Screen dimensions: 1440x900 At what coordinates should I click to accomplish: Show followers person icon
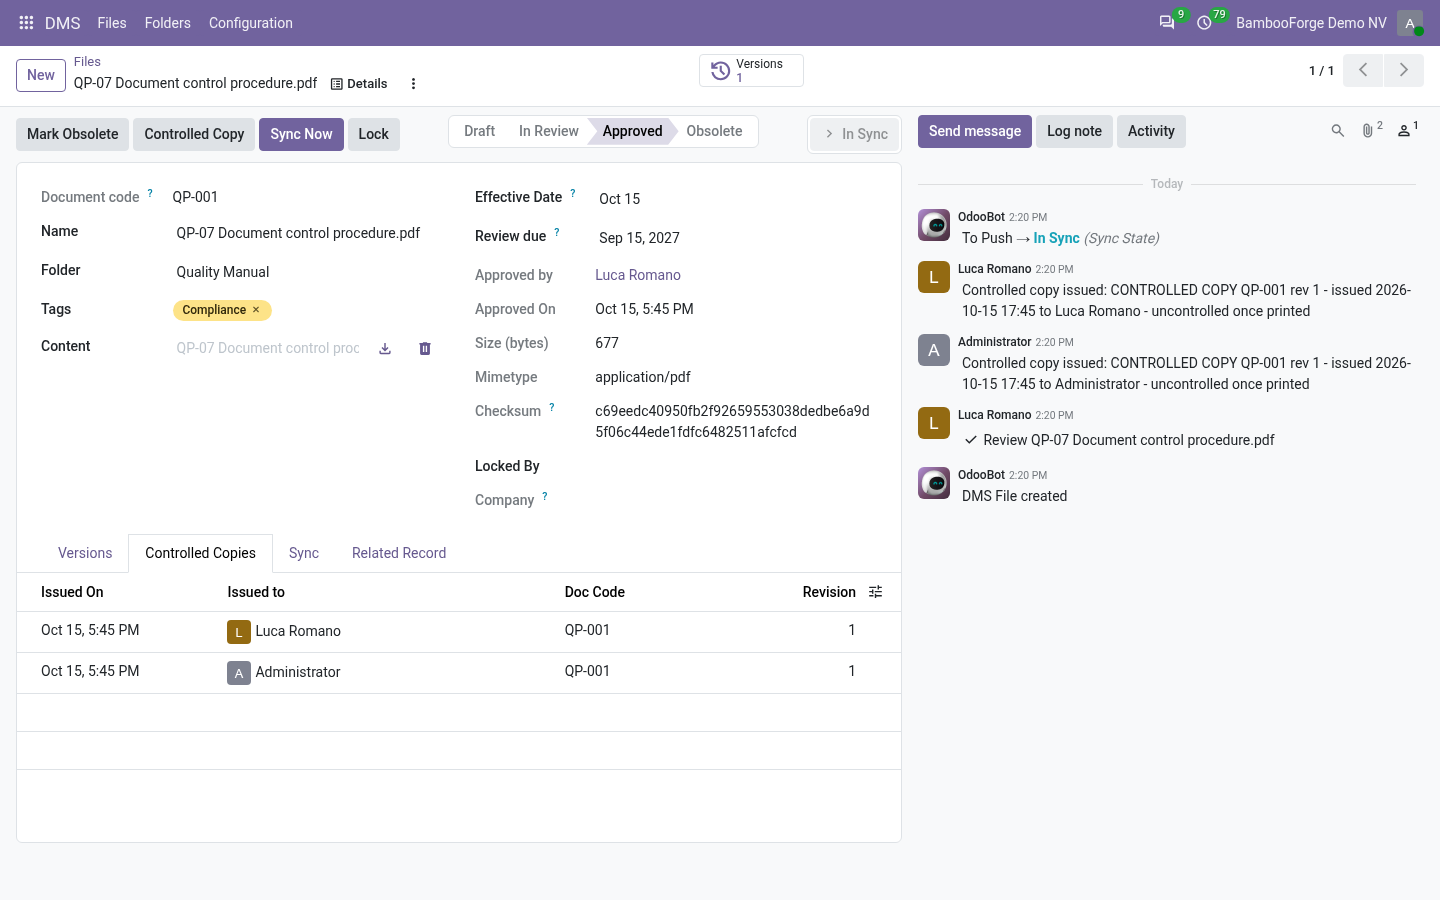tap(1406, 131)
